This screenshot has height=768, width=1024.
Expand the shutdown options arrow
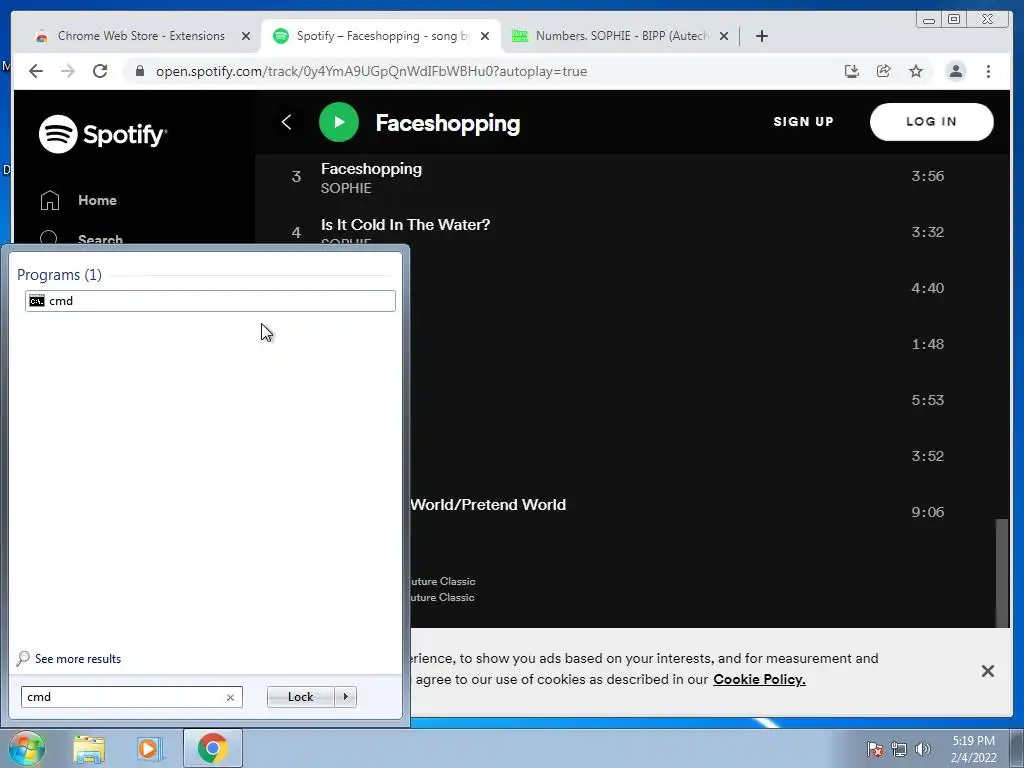pyautogui.click(x=345, y=697)
